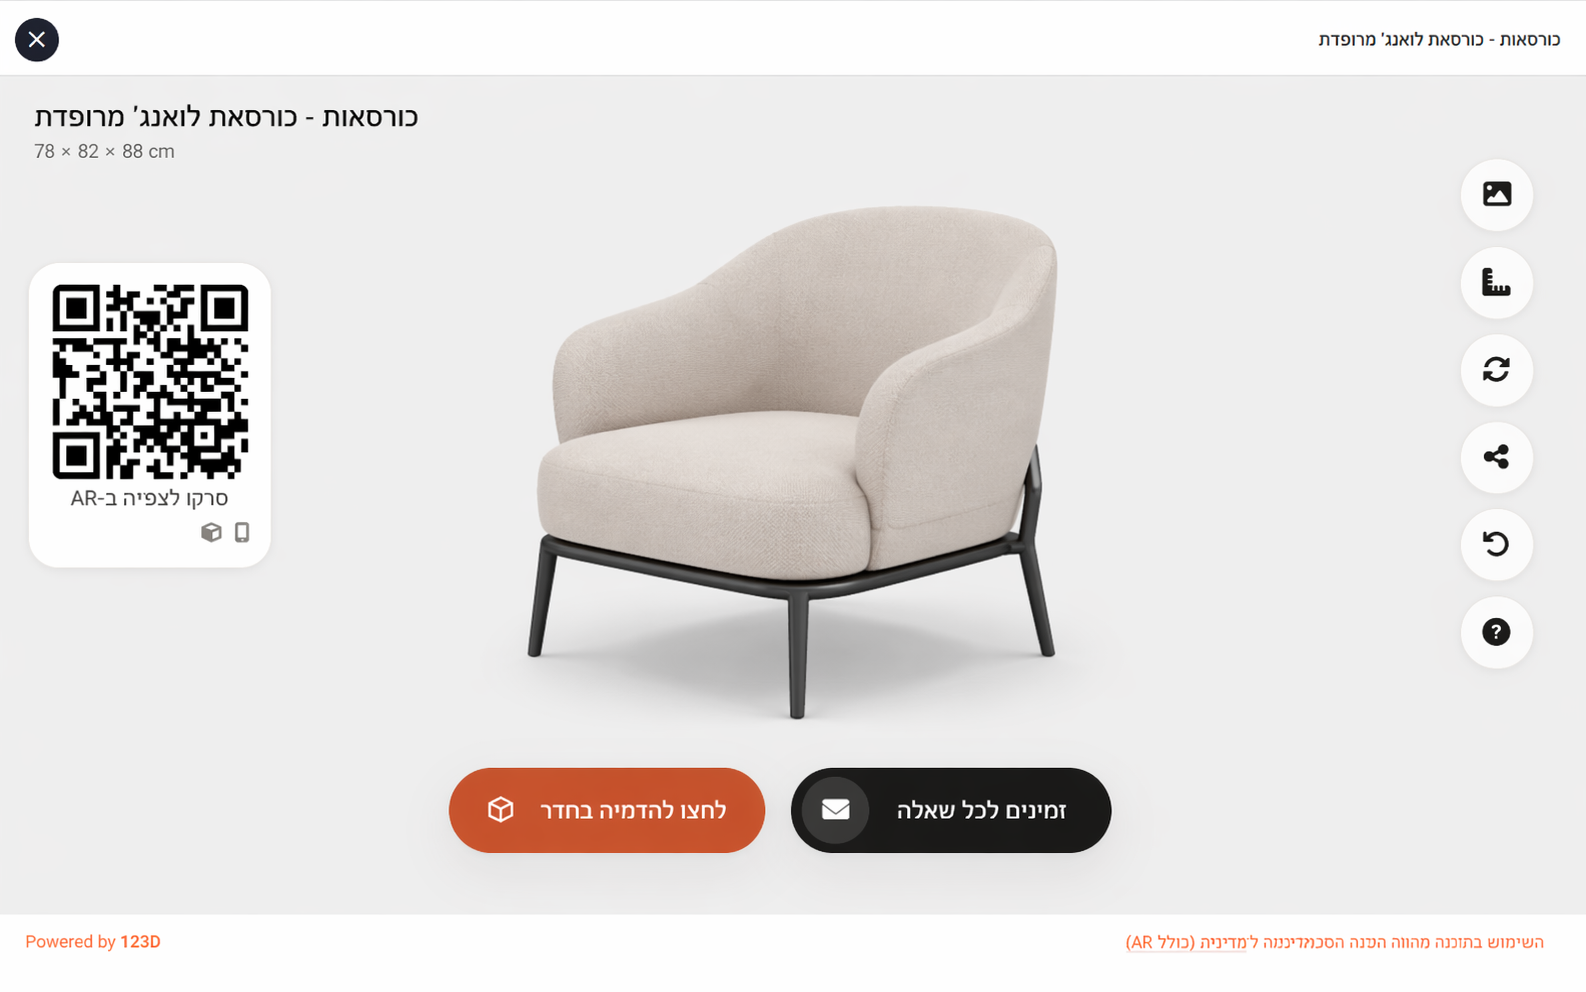Open the terms of use link at bottom right
This screenshot has width=1586, height=992.
[x=1335, y=942]
